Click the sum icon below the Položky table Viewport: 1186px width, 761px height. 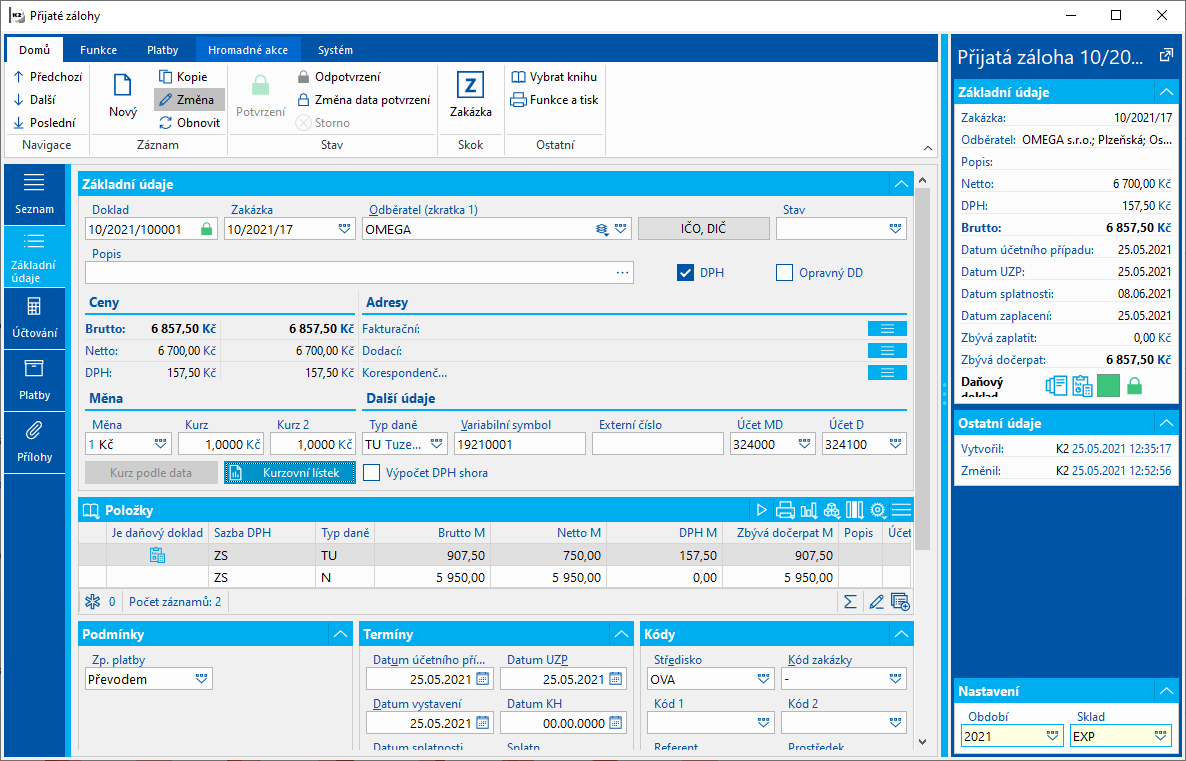pos(850,602)
